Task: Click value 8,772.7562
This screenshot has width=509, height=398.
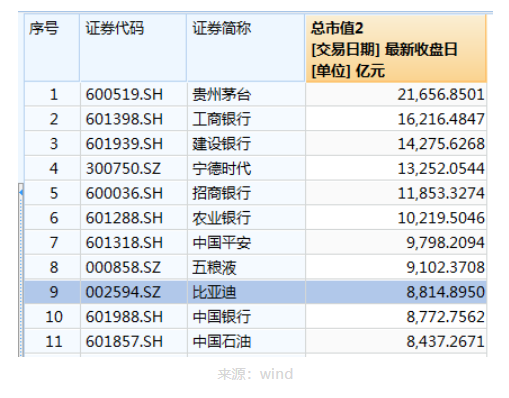Action: click(445, 317)
